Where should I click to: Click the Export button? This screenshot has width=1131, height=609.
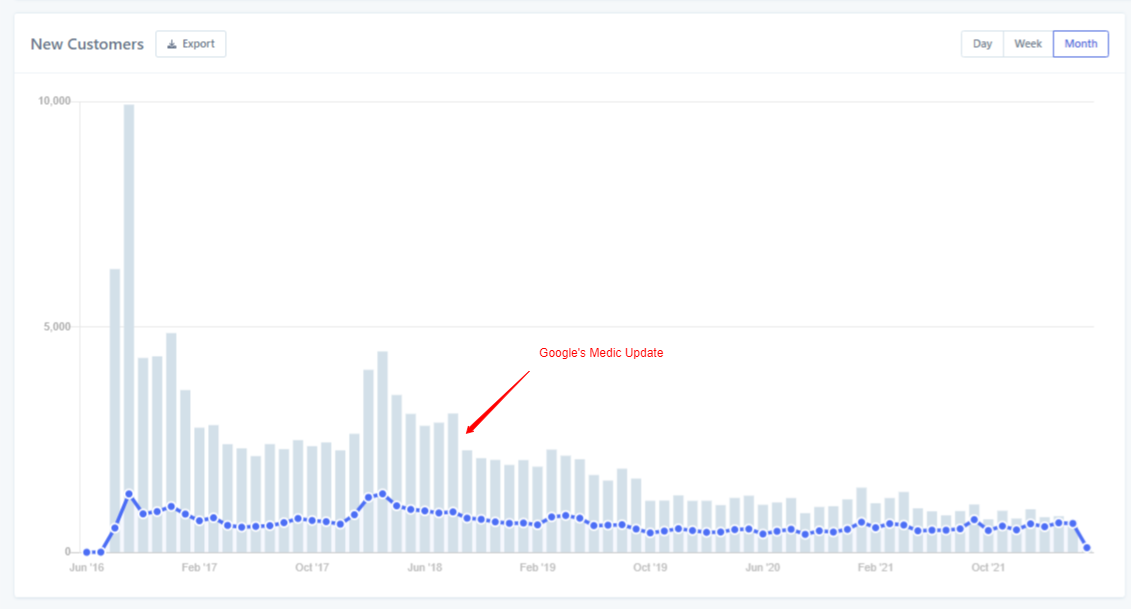[191, 44]
